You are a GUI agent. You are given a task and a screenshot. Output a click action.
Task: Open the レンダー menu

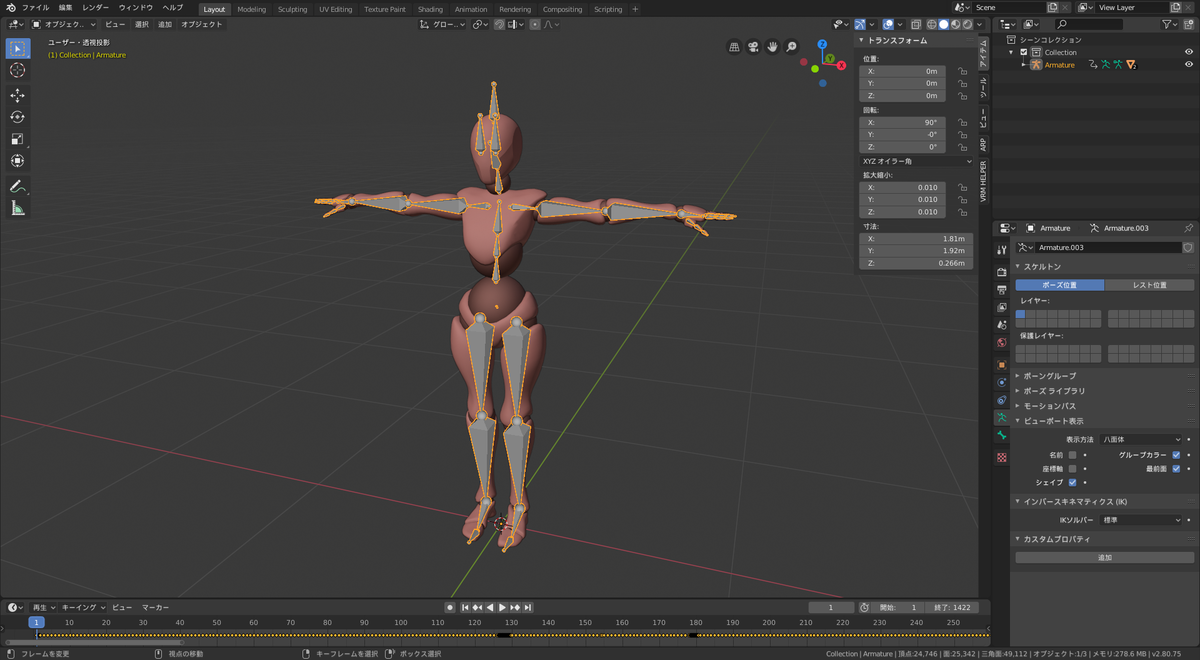[96, 8]
